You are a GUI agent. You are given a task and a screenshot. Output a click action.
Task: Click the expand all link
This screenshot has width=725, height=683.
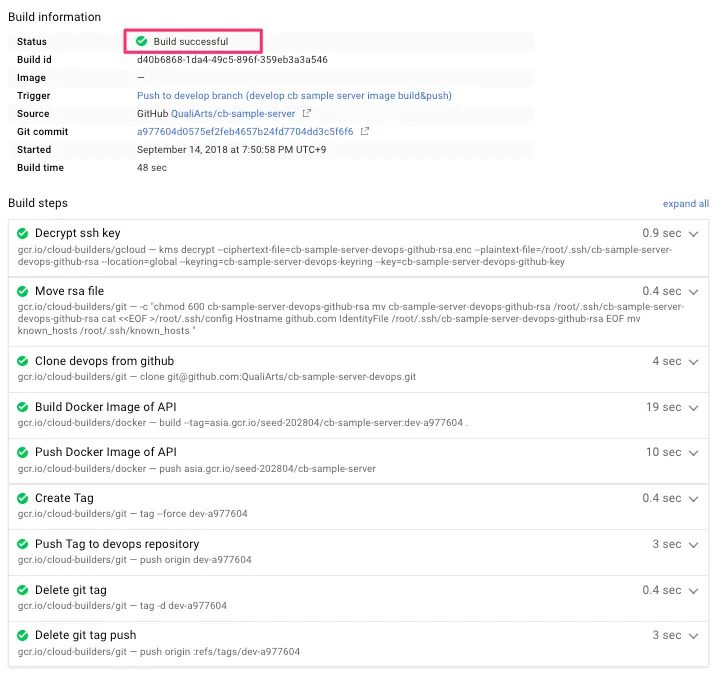point(685,203)
